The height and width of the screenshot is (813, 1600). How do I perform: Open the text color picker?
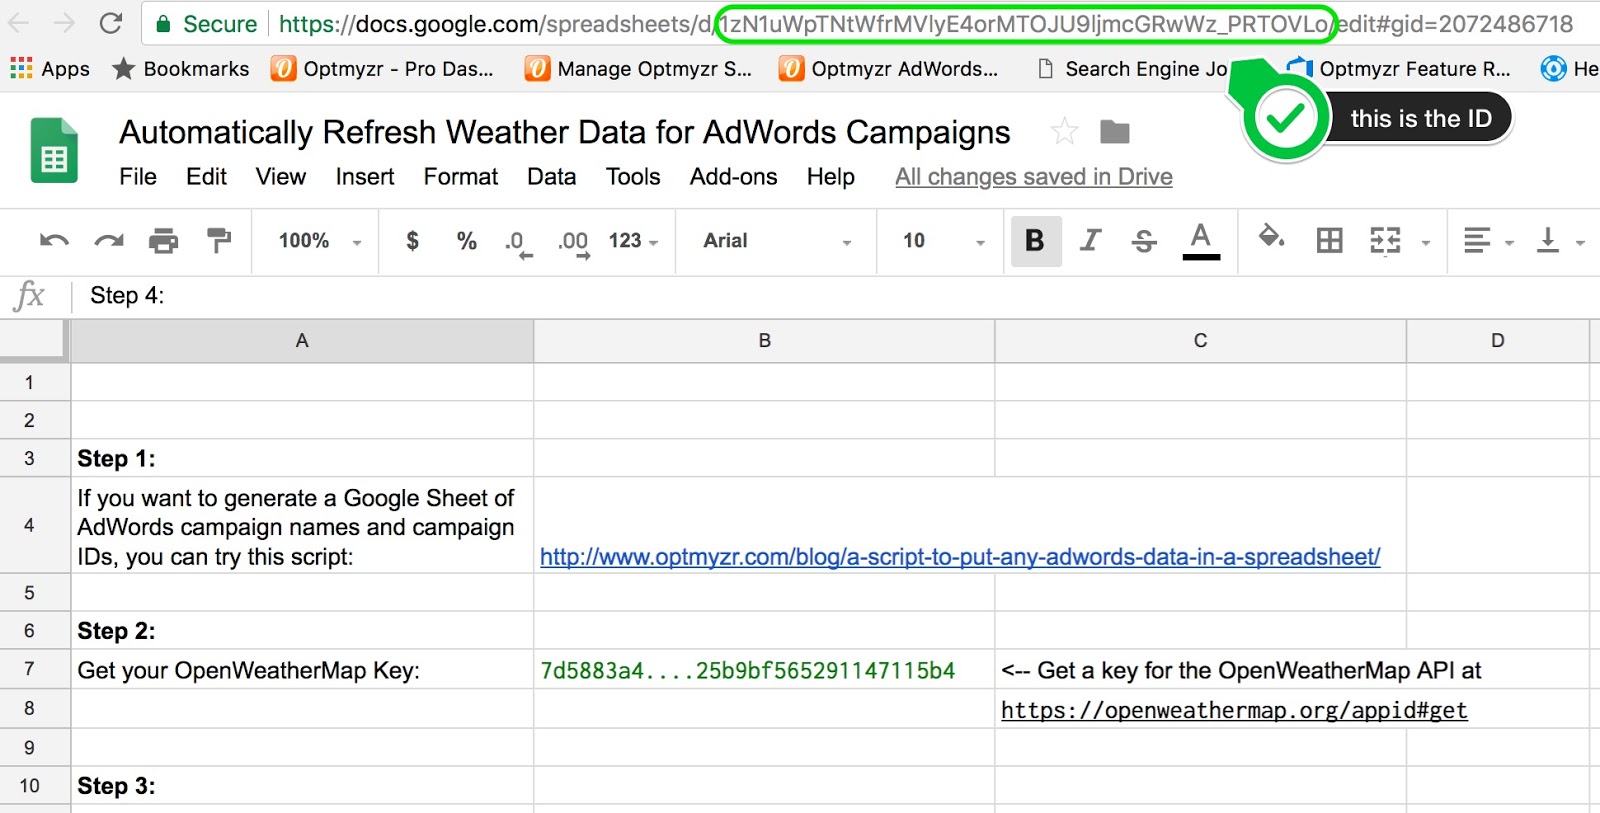tap(1201, 241)
